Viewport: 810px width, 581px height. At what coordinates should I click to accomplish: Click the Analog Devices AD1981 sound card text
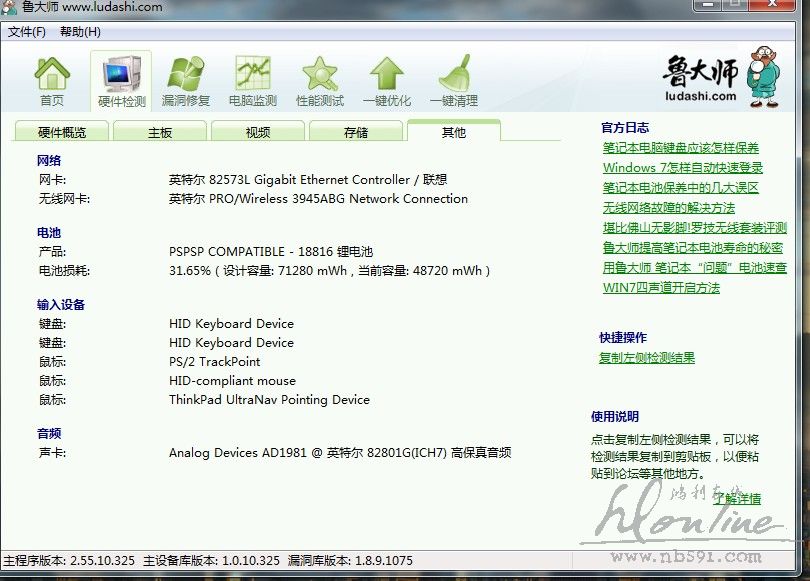(x=340, y=453)
